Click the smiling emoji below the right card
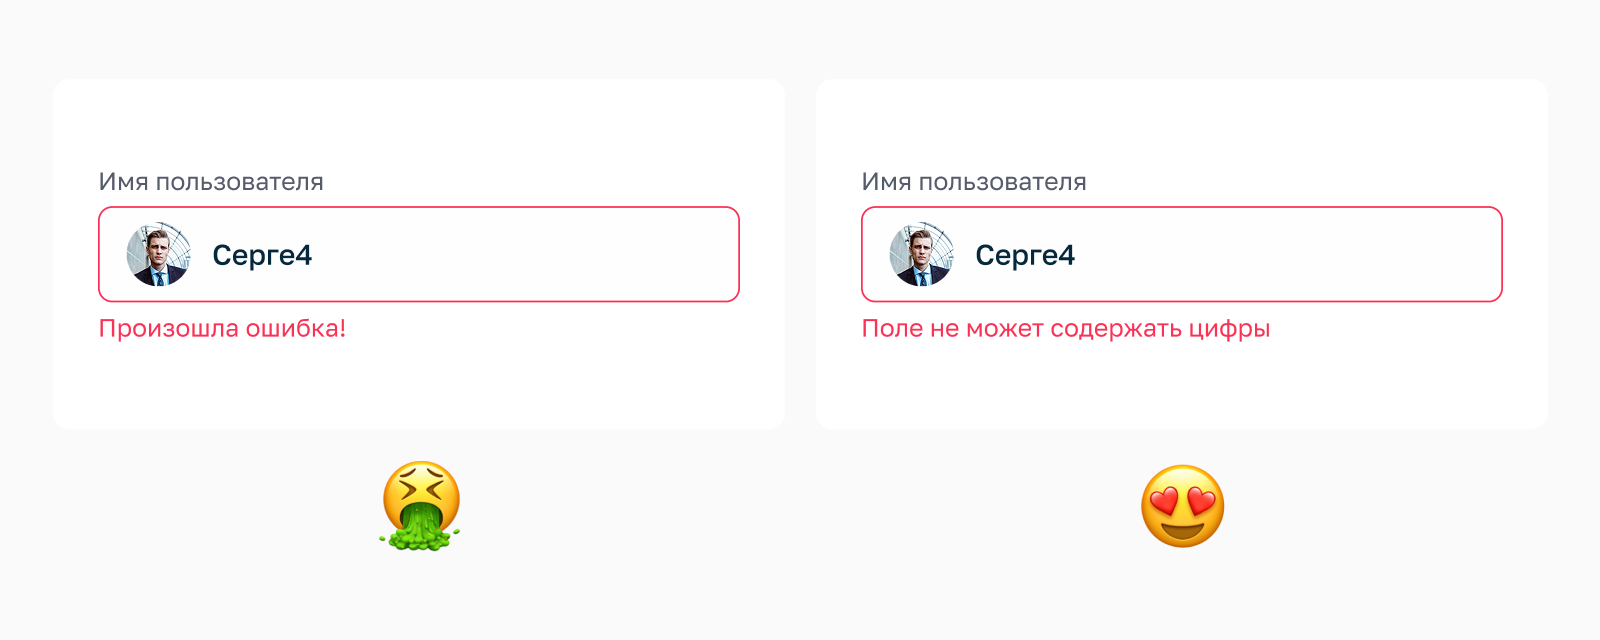Screen dimensions: 1600x640 (x=1183, y=505)
